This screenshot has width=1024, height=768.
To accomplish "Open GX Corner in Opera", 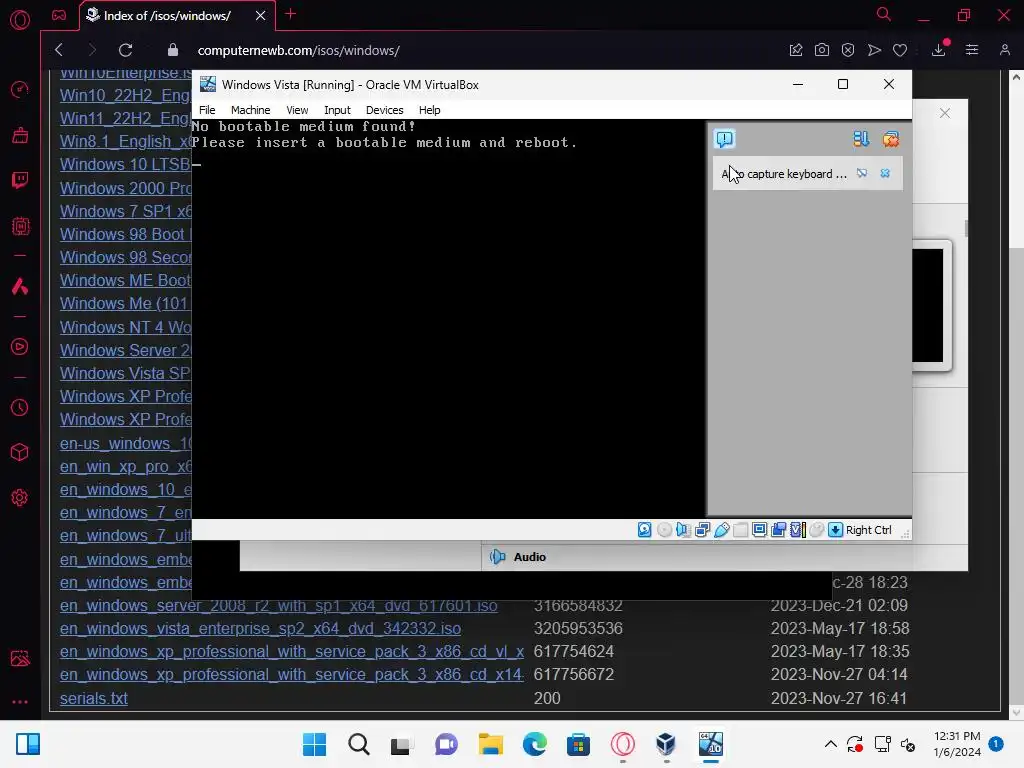I will click(x=59, y=15).
